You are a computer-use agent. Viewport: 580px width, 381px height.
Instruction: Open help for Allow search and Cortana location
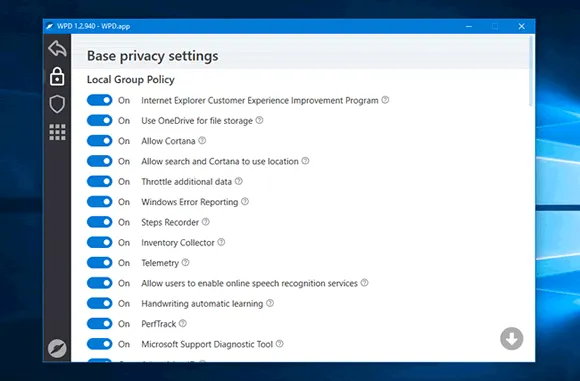[x=305, y=161]
